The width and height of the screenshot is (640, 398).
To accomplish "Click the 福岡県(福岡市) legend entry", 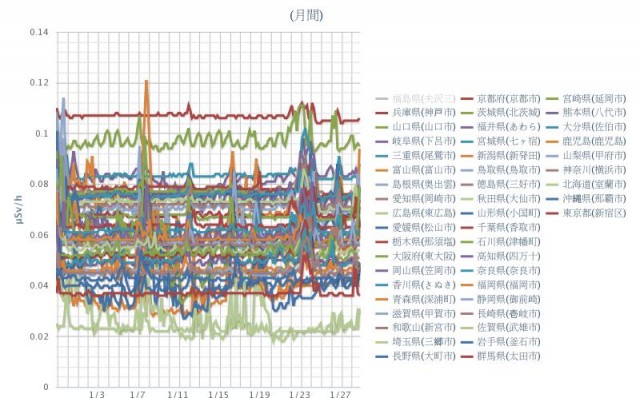I will coord(501,285).
